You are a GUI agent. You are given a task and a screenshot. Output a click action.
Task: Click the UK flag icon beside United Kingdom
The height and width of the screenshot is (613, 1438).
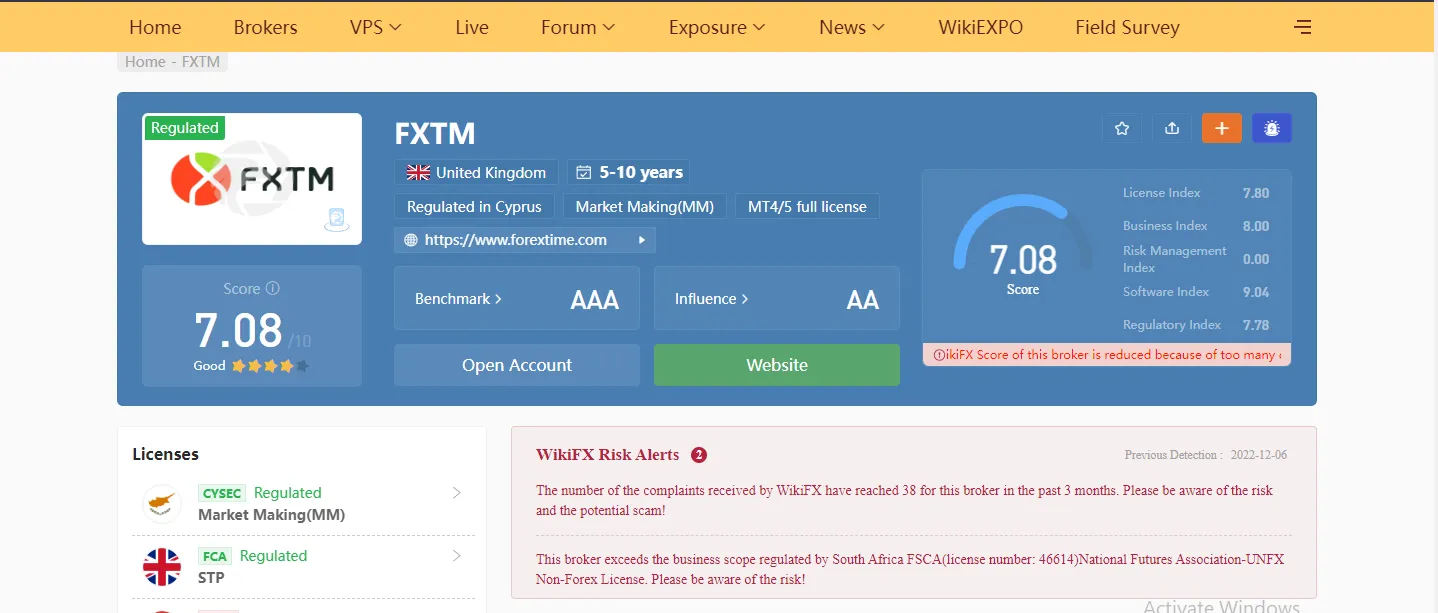[x=418, y=173]
